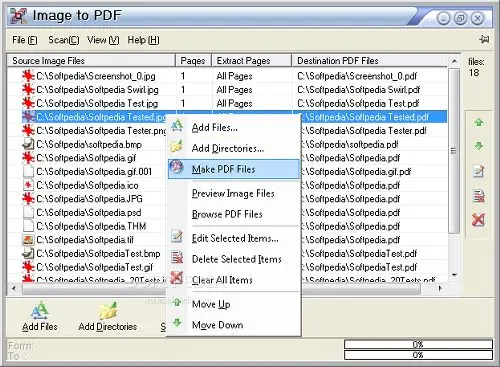The width and height of the screenshot is (500, 367).
Task: Click the red X Clear All icon in right sidebar
Action: (x=479, y=220)
